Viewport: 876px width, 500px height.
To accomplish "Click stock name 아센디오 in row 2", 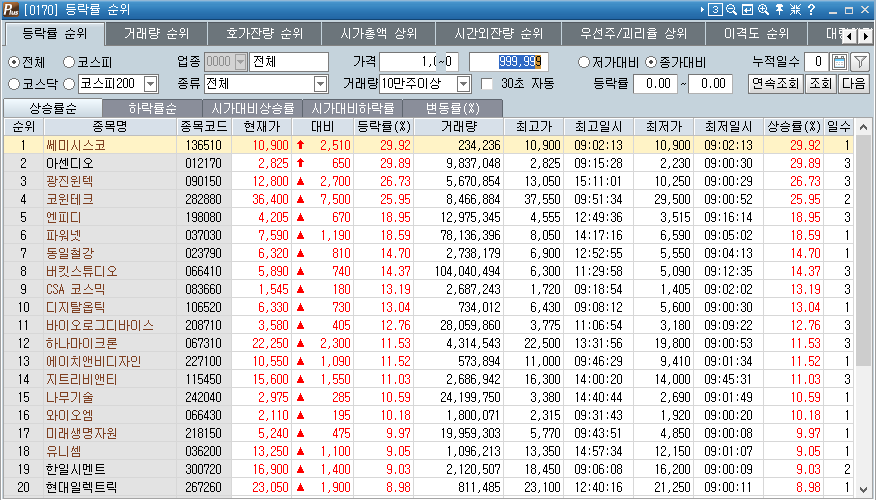I will click(69, 163).
